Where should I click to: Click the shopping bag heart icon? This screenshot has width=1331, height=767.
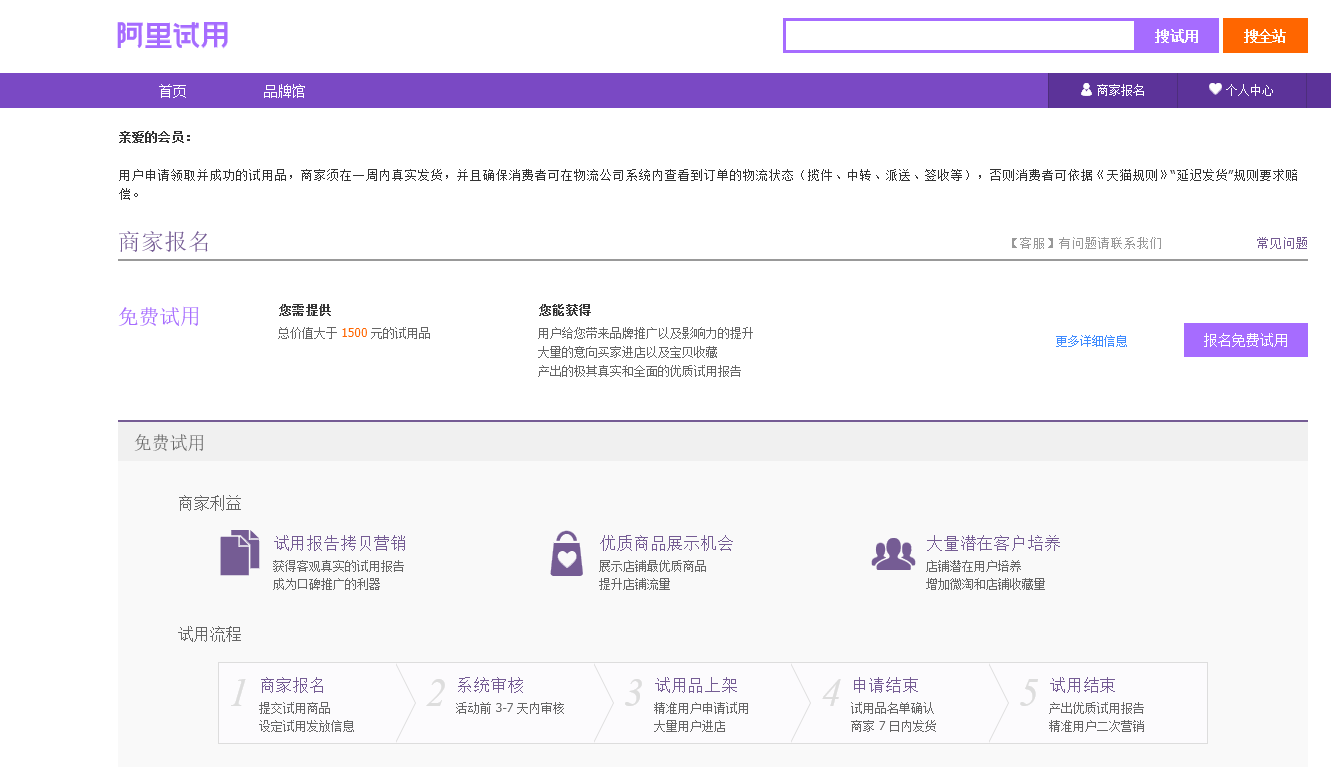567,554
